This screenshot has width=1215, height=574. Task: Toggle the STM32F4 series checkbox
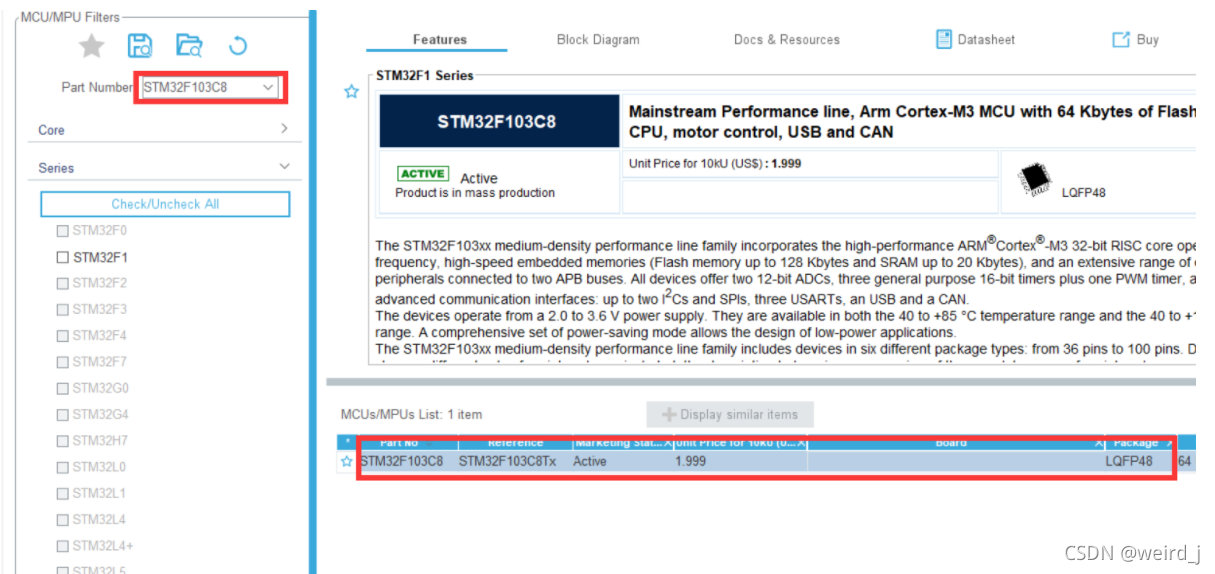(63, 335)
